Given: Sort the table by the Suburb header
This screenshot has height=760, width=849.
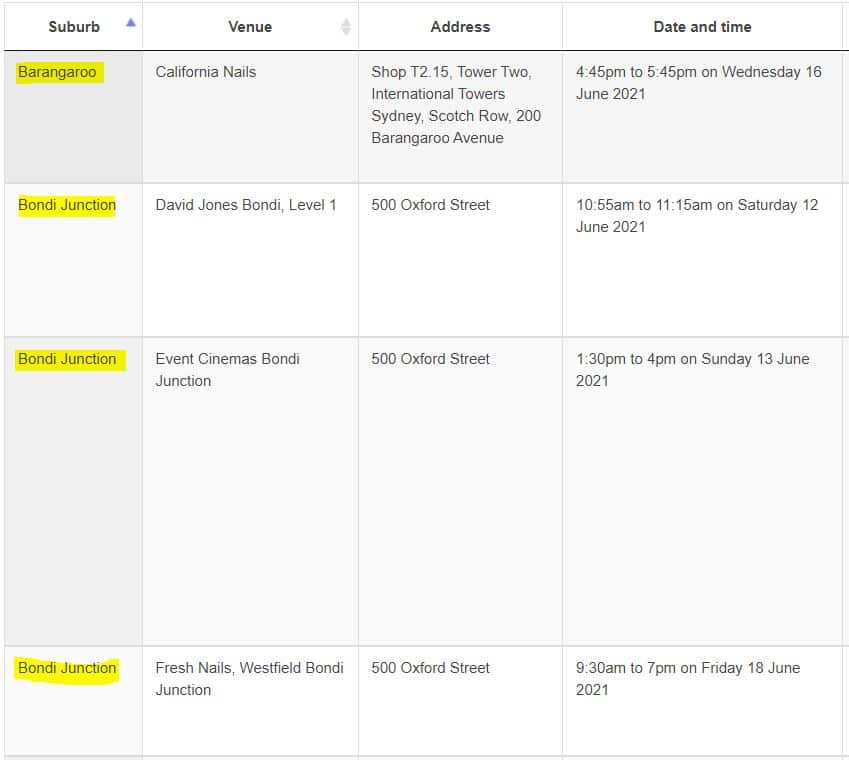Looking at the screenshot, I should click(x=74, y=27).
